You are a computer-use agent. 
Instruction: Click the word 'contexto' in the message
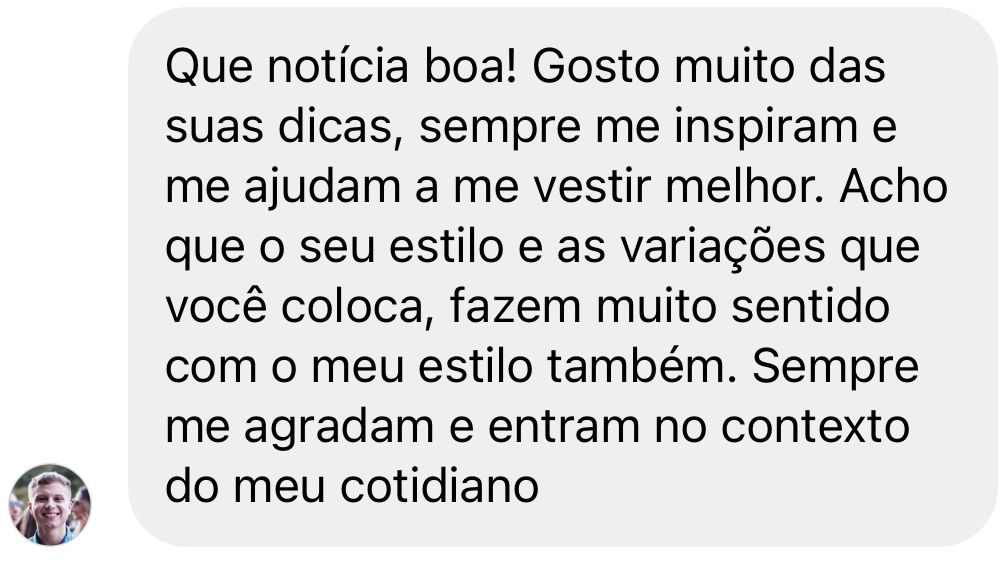[815, 427]
